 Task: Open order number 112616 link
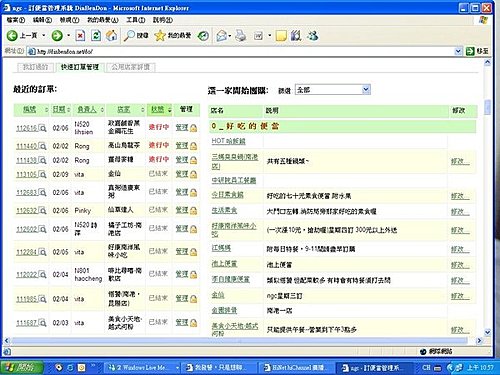coord(27,128)
